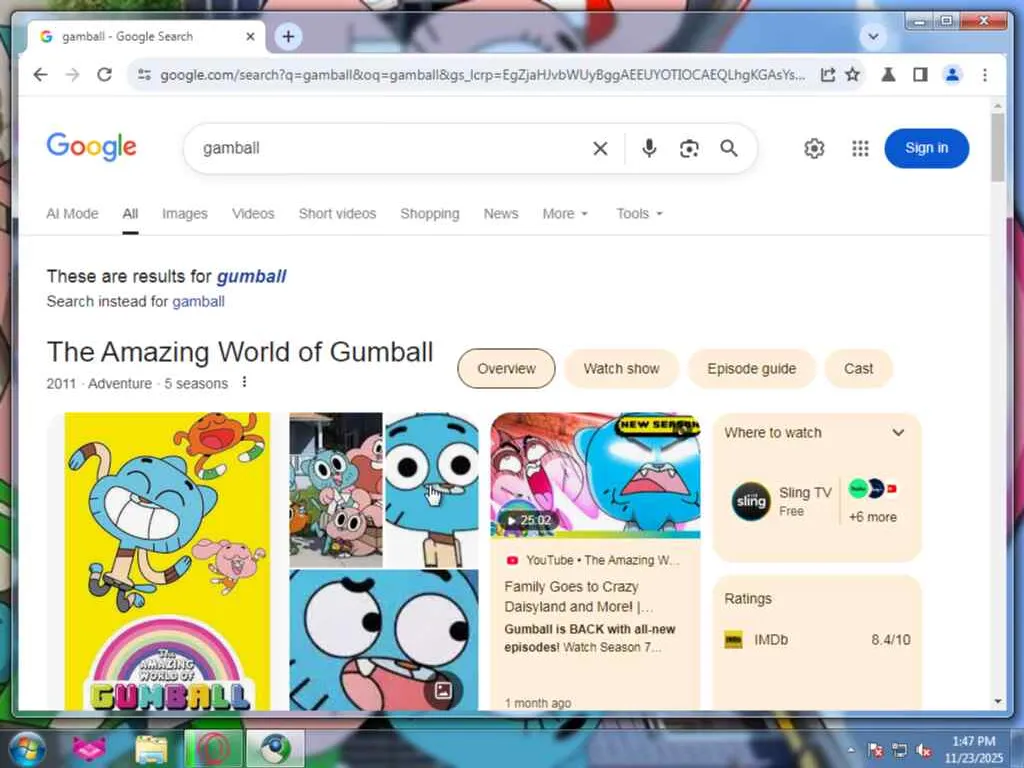Select the Watch show chip
The image size is (1024, 768).
pyautogui.click(x=621, y=368)
